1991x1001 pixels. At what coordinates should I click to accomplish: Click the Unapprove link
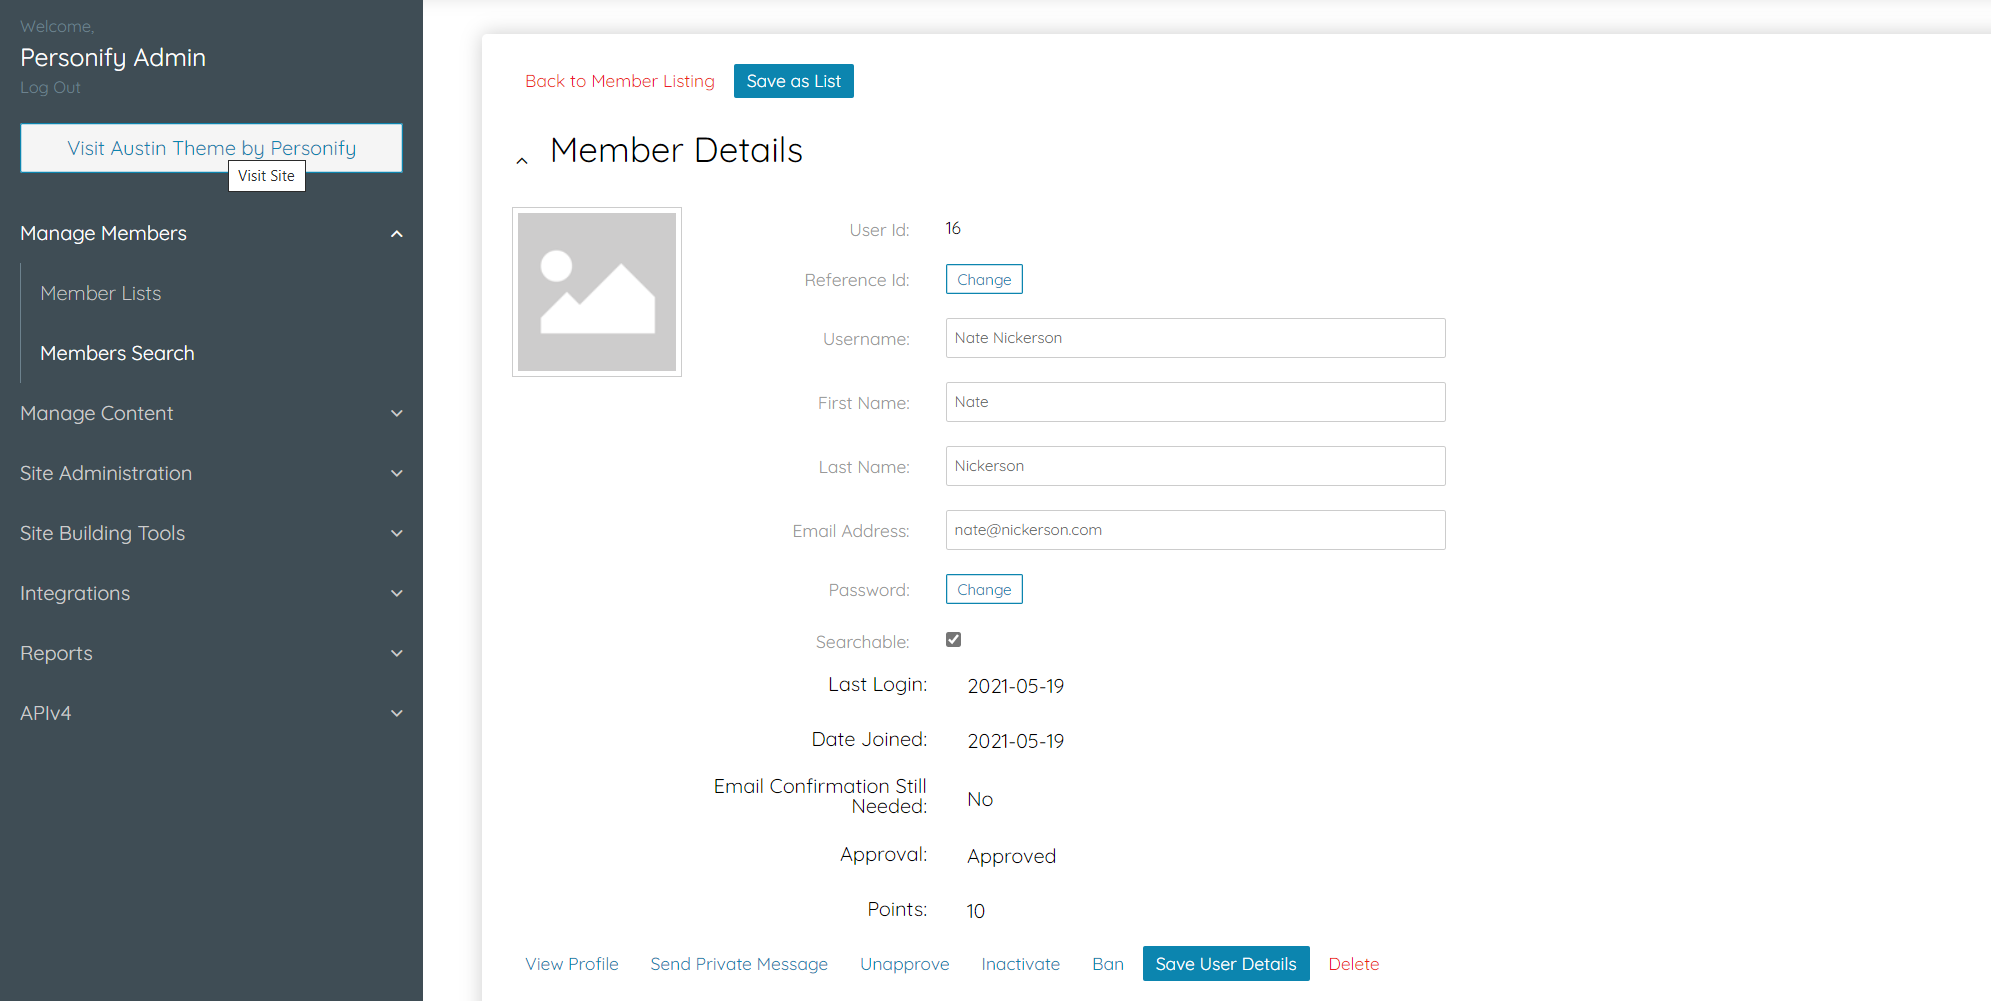[905, 964]
